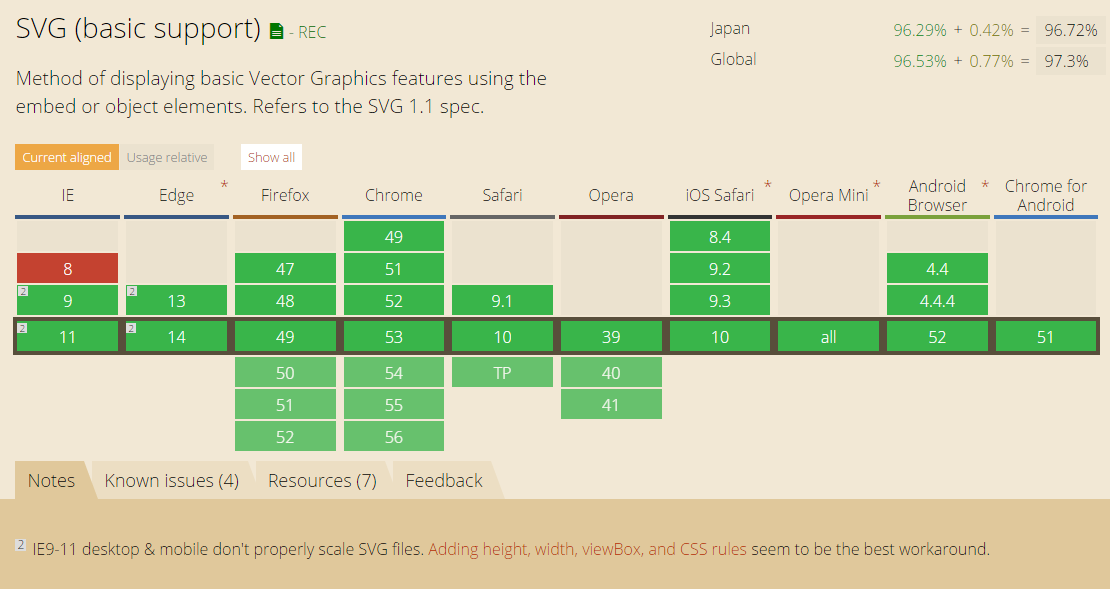Switch to the Feedback tab
The height and width of the screenshot is (589, 1110).
click(444, 481)
